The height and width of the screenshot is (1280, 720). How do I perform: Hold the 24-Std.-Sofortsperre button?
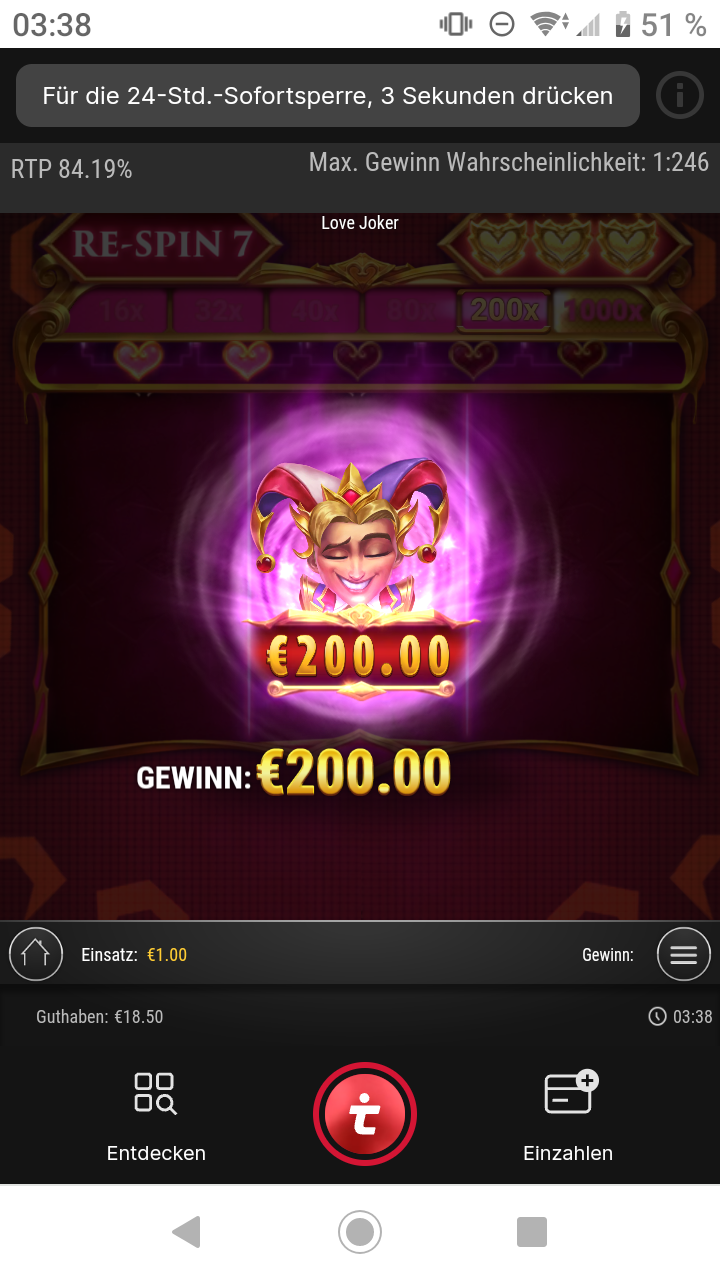[x=328, y=96]
